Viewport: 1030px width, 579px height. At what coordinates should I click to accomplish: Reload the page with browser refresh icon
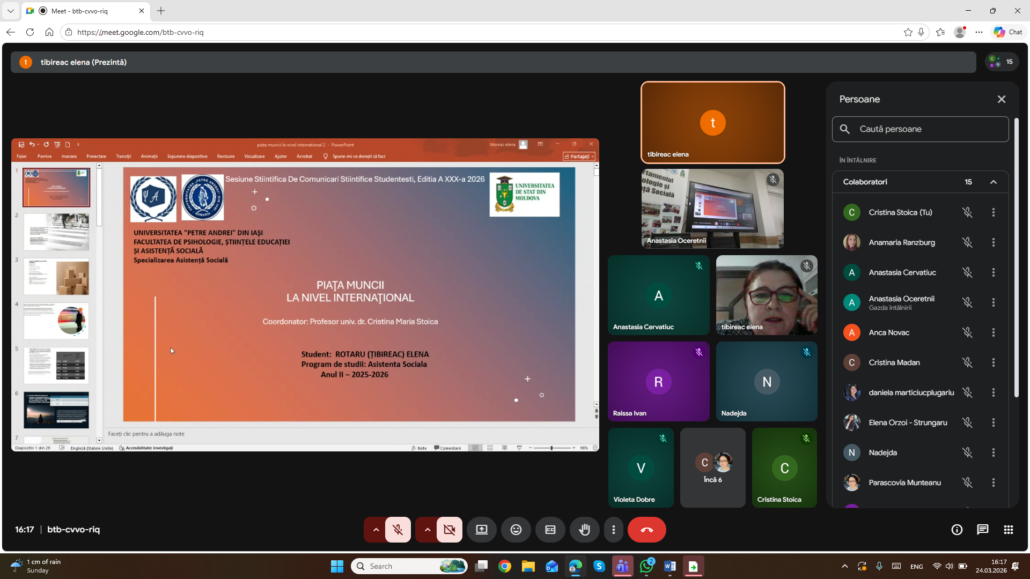(30, 32)
